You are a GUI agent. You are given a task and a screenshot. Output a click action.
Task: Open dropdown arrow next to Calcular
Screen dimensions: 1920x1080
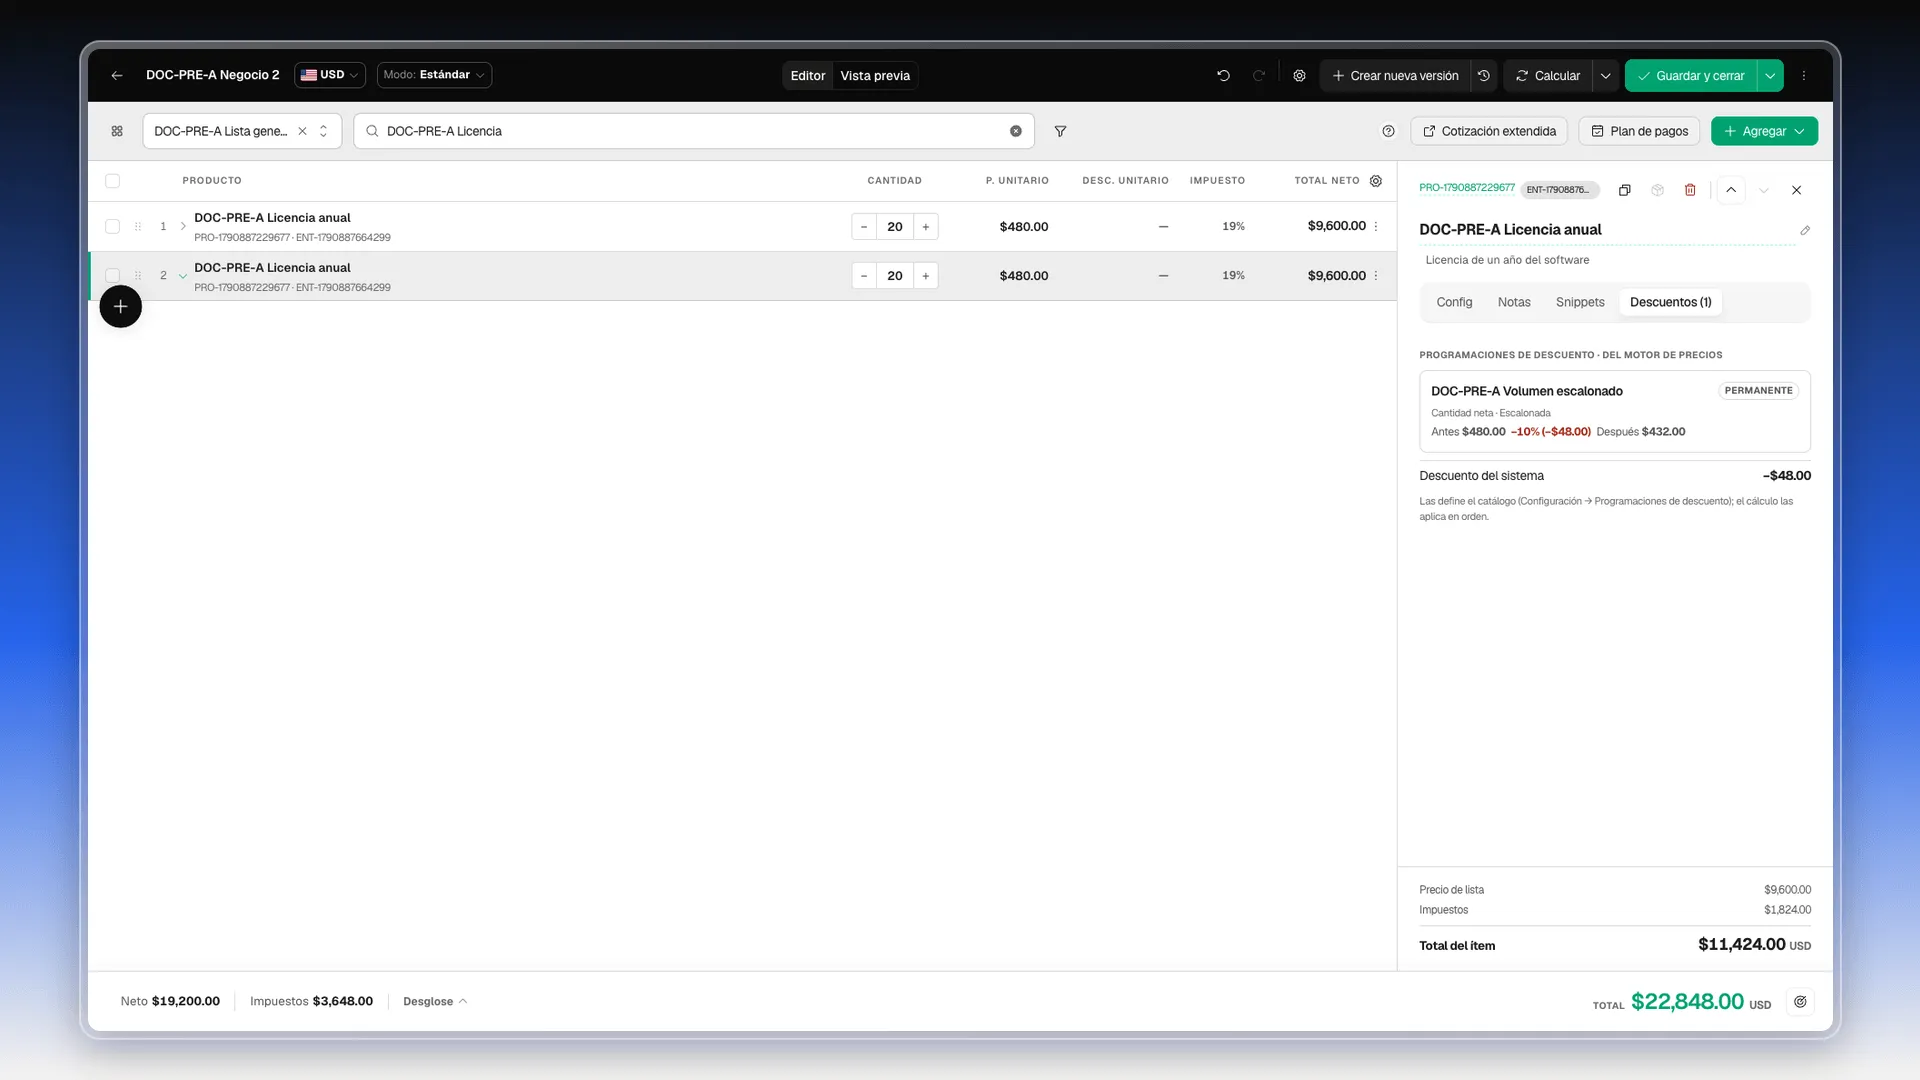coord(1605,75)
